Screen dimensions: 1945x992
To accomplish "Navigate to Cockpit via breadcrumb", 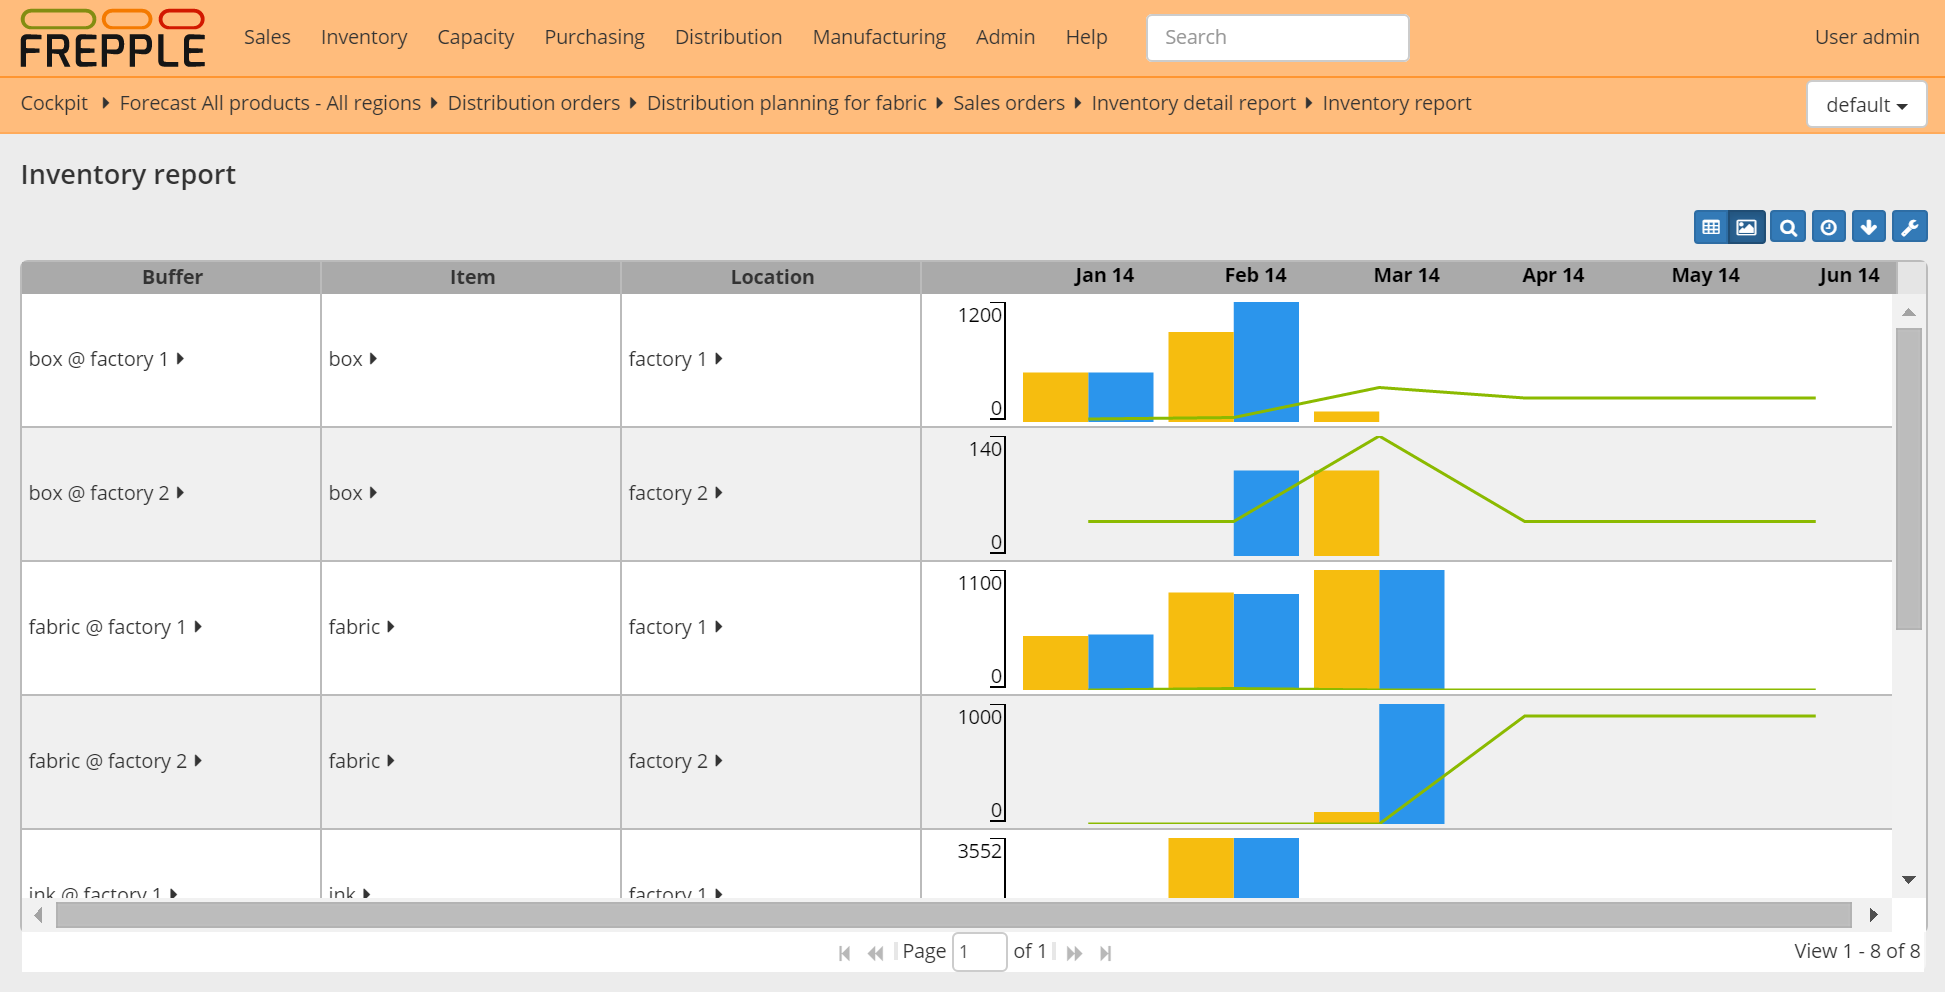I will pos(54,103).
